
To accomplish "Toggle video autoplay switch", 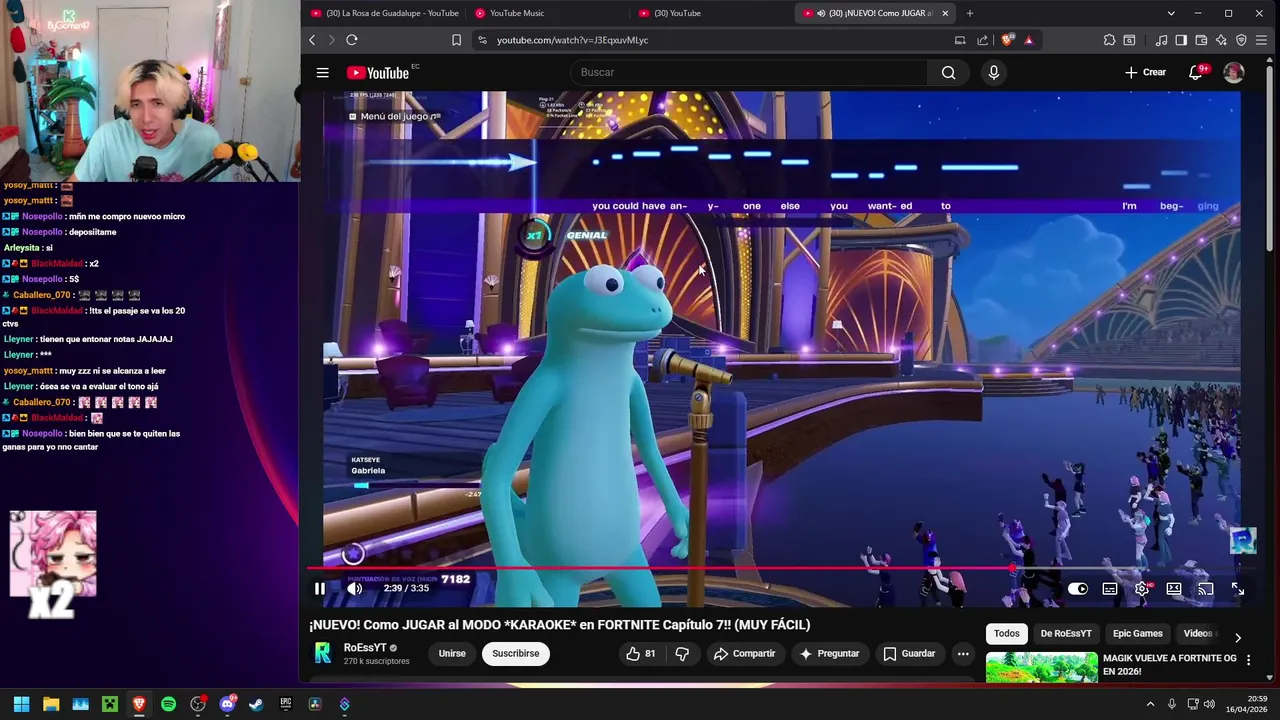I will tap(1077, 589).
